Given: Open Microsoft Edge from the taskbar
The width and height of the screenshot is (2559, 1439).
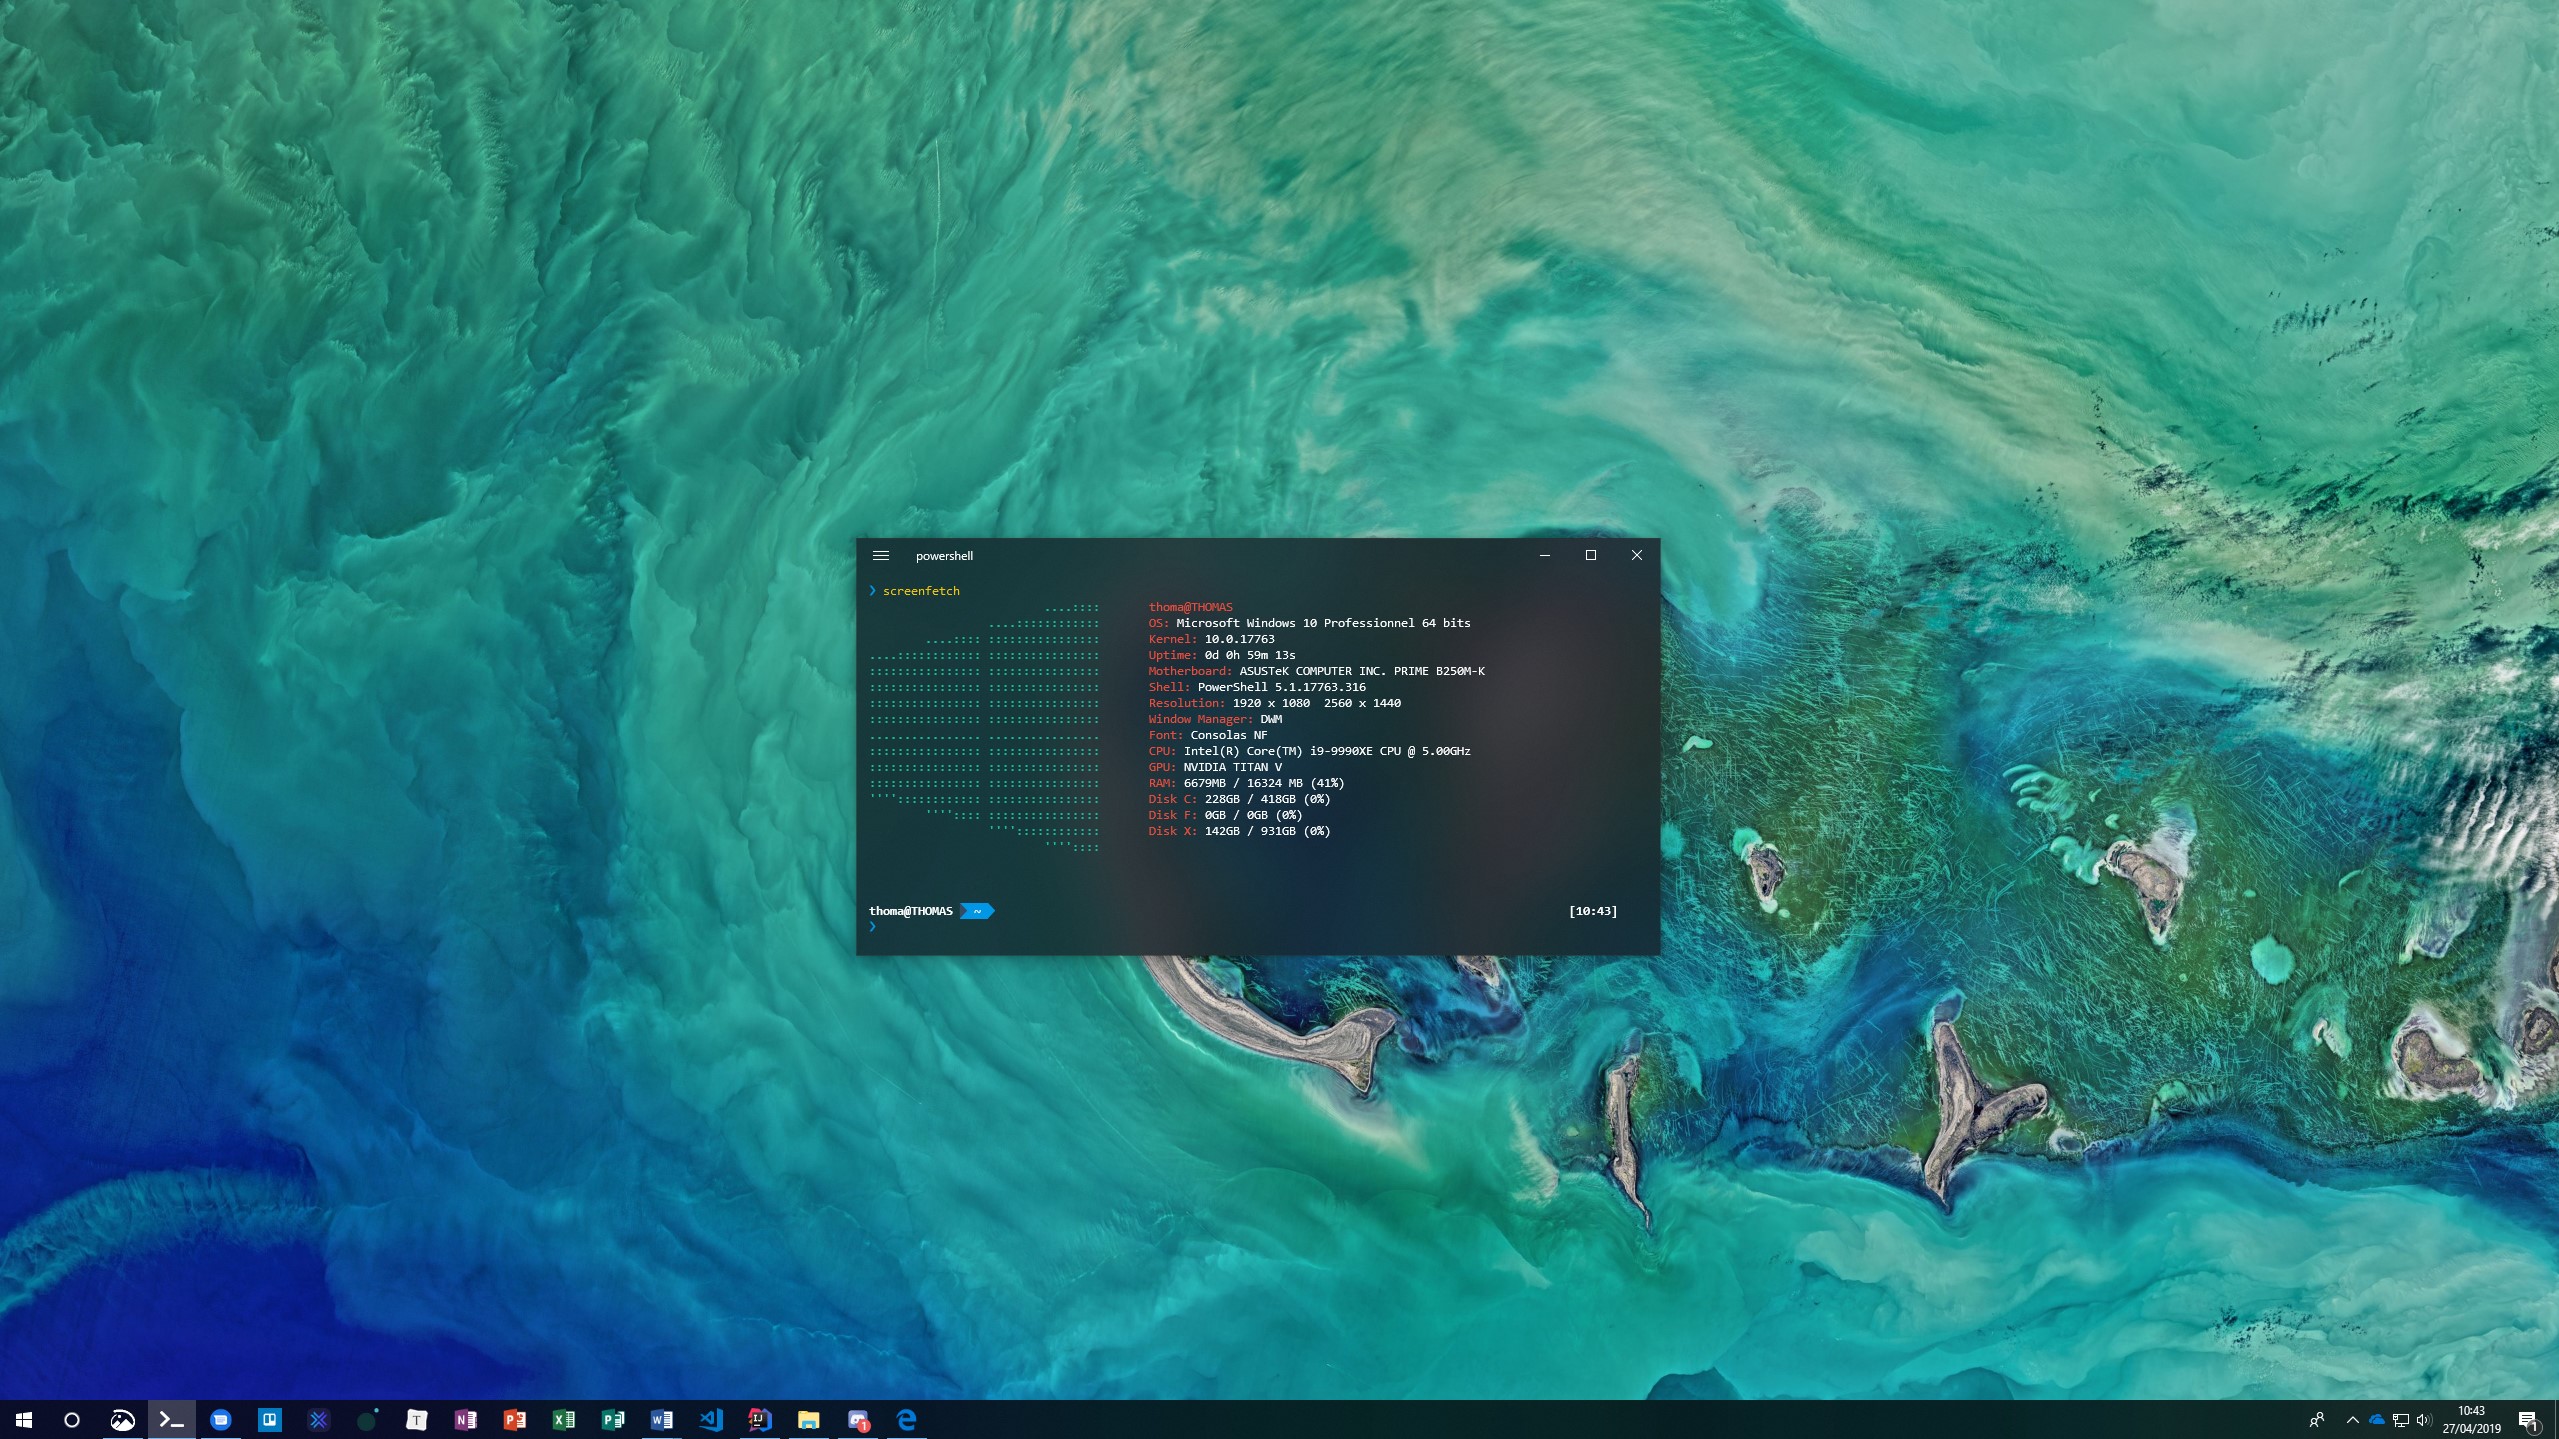Looking at the screenshot, I should click(x=906, y=1419).
